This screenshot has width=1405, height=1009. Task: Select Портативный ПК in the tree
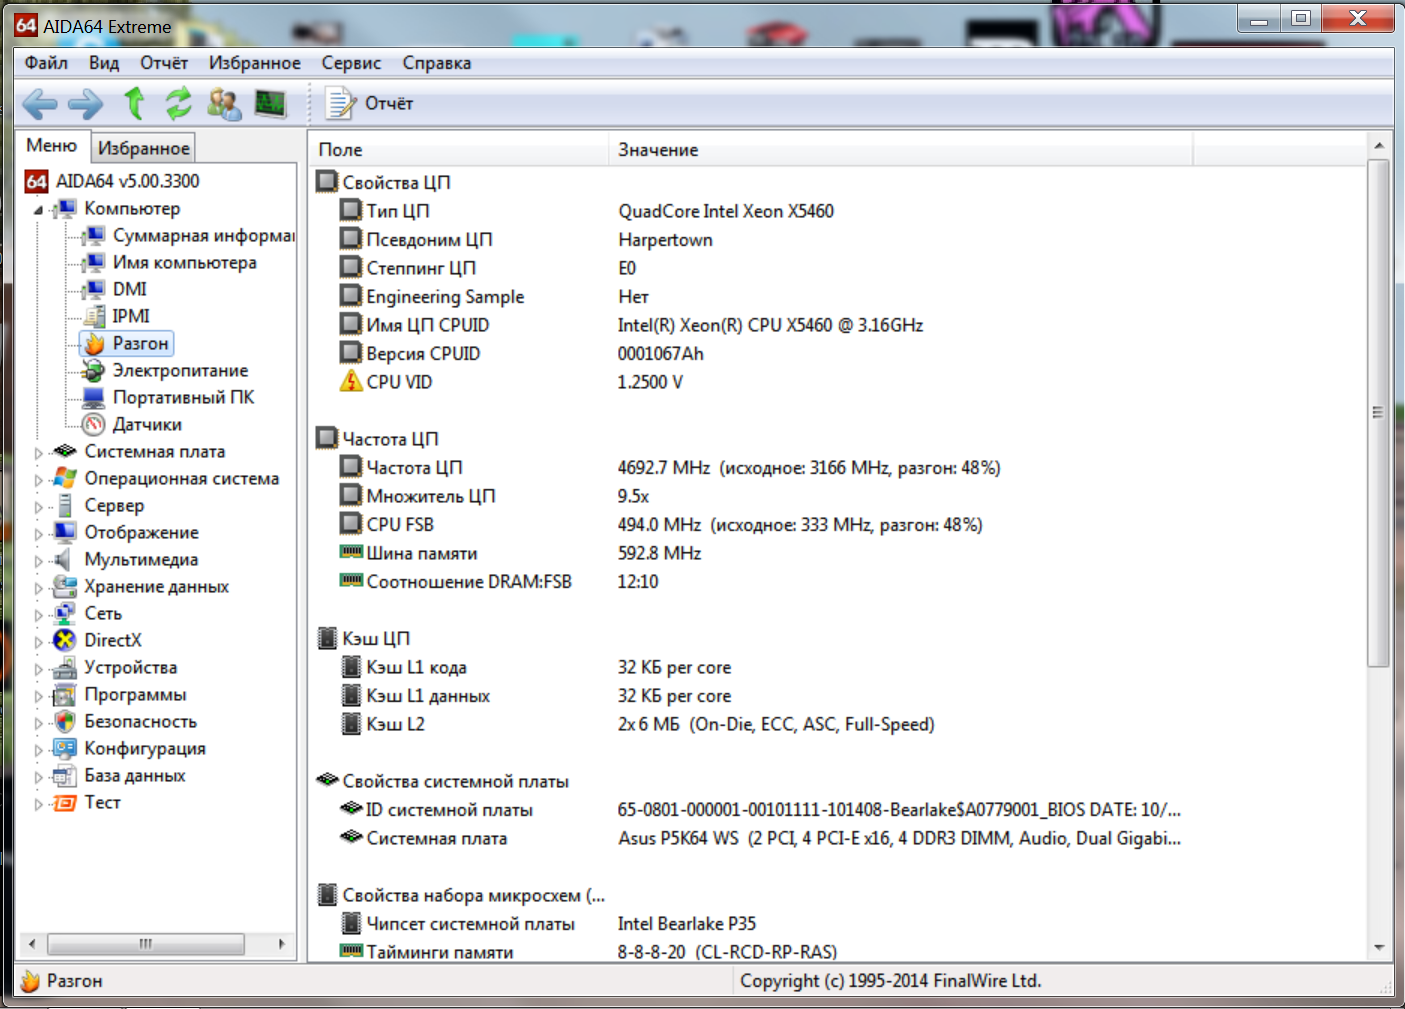(184, 397)
